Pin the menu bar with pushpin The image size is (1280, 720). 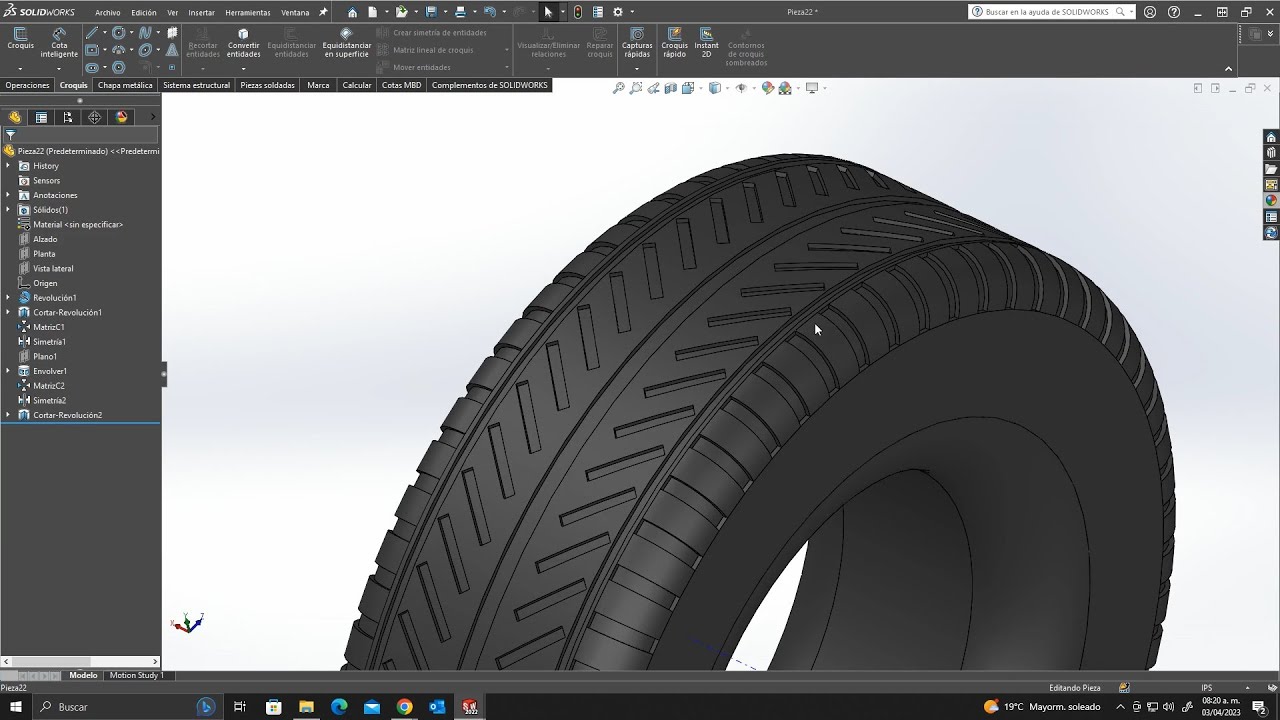point(323,12)
